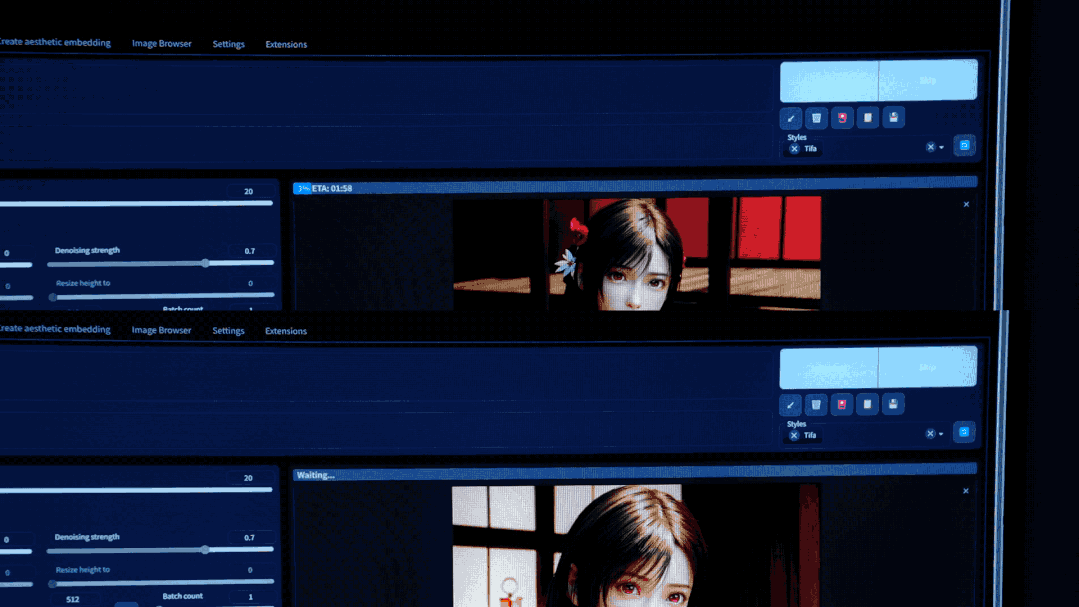Viewport: 1079px width, 607px height.
Task: Adjust the slider below value 20, upper panel
Action: pos(136,204)
